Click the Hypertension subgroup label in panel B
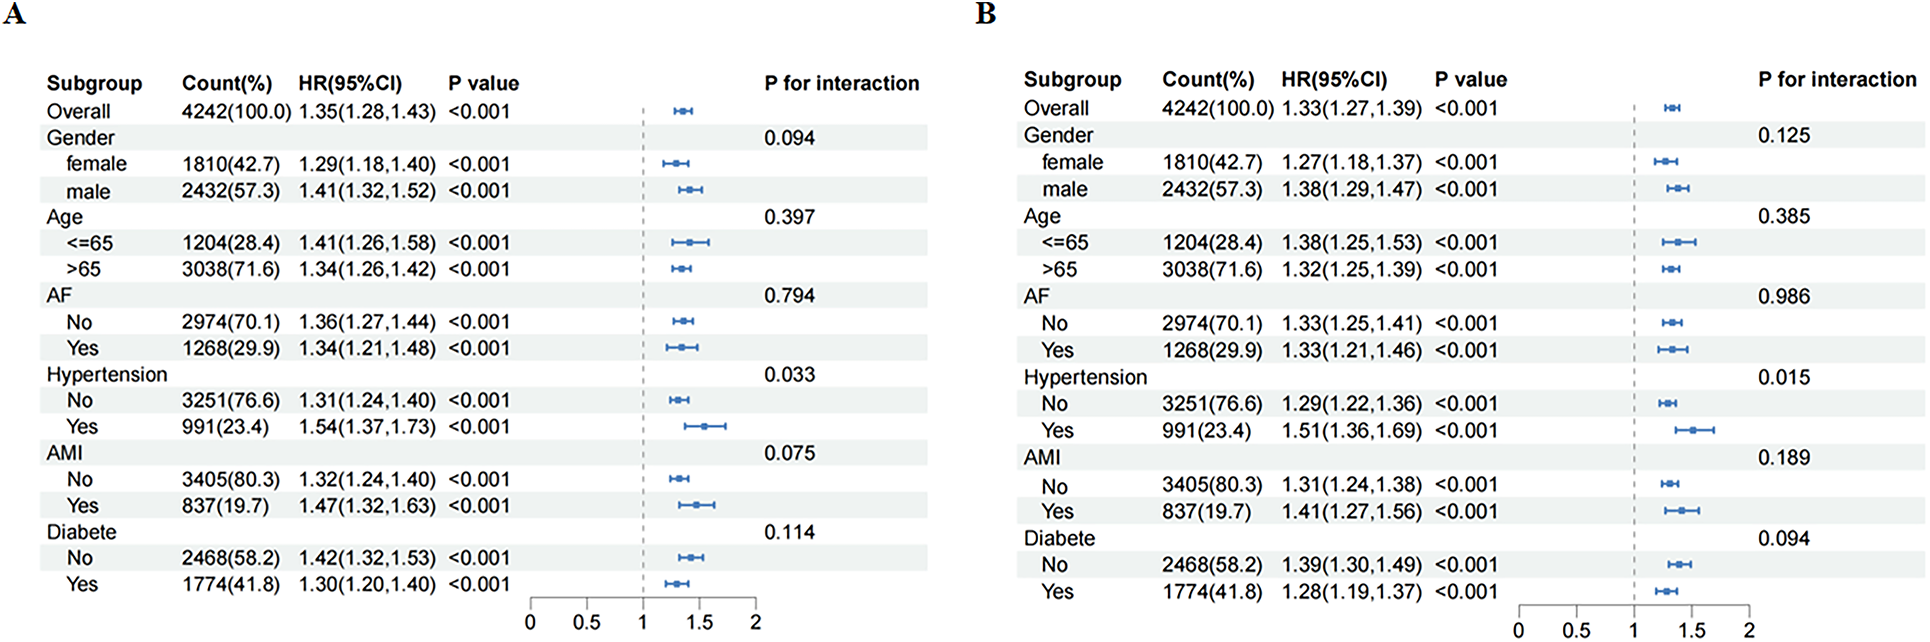This screenshot has width=1930, height=642. pos(1085,377)
